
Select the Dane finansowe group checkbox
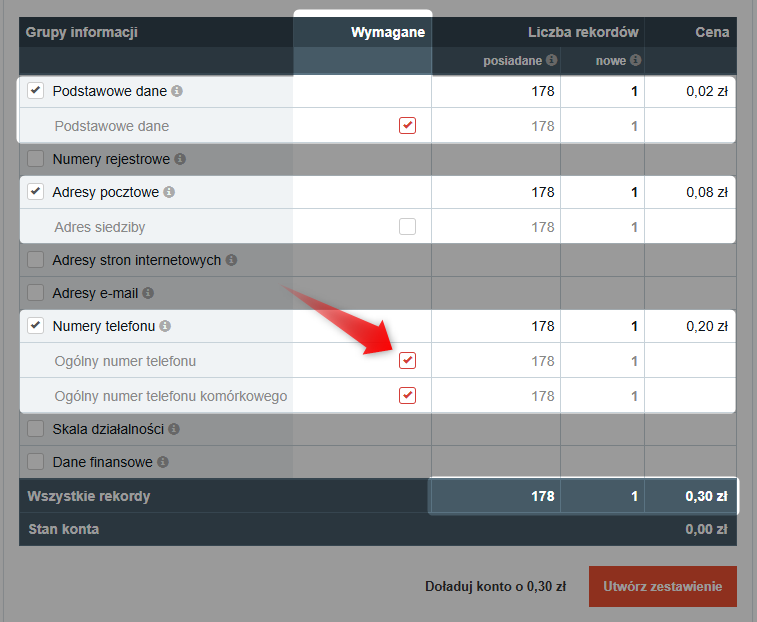coord(36,462)
